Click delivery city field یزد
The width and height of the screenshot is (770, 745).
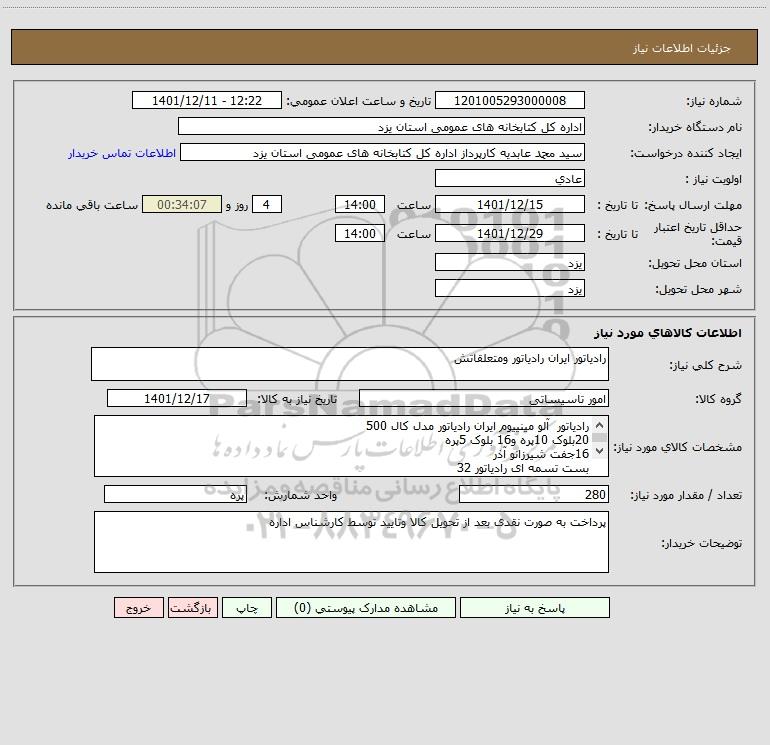(x=510, y=288)
